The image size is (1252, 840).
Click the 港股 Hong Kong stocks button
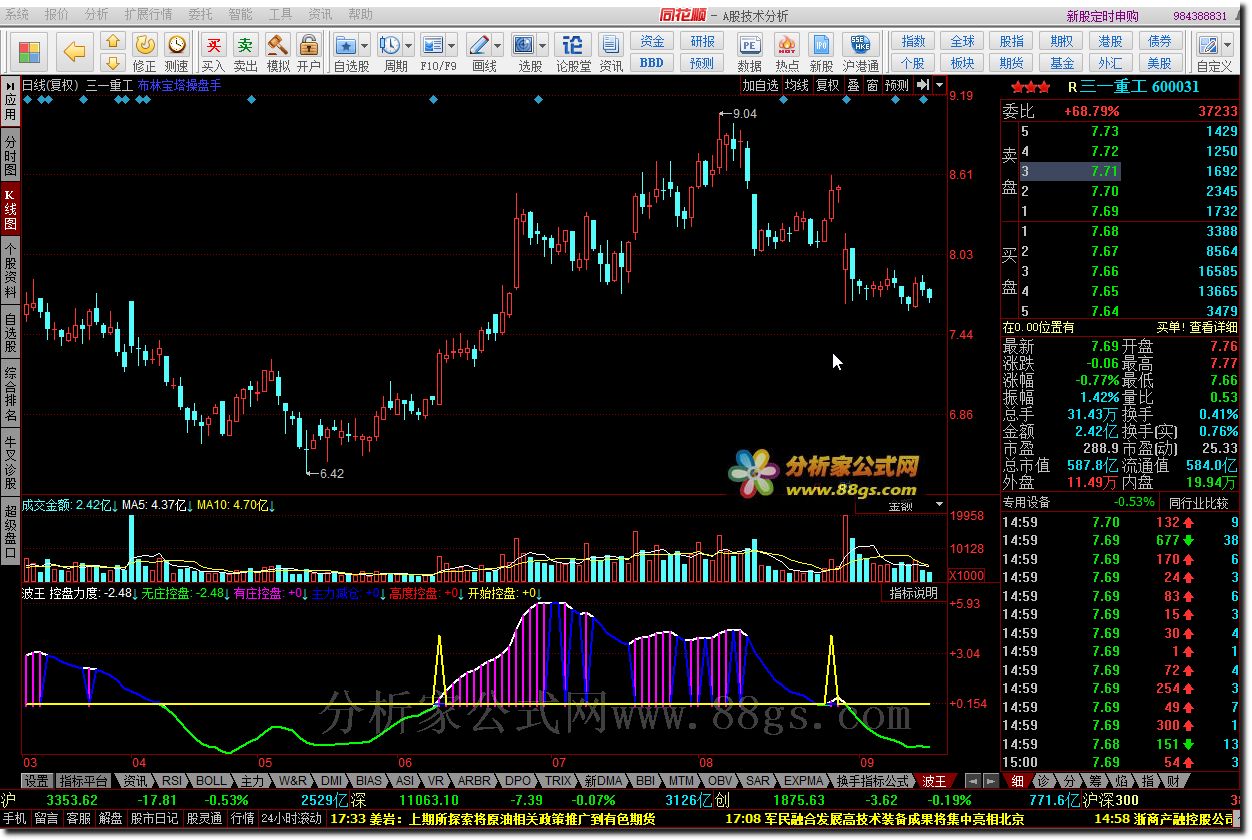point(1110,41)
